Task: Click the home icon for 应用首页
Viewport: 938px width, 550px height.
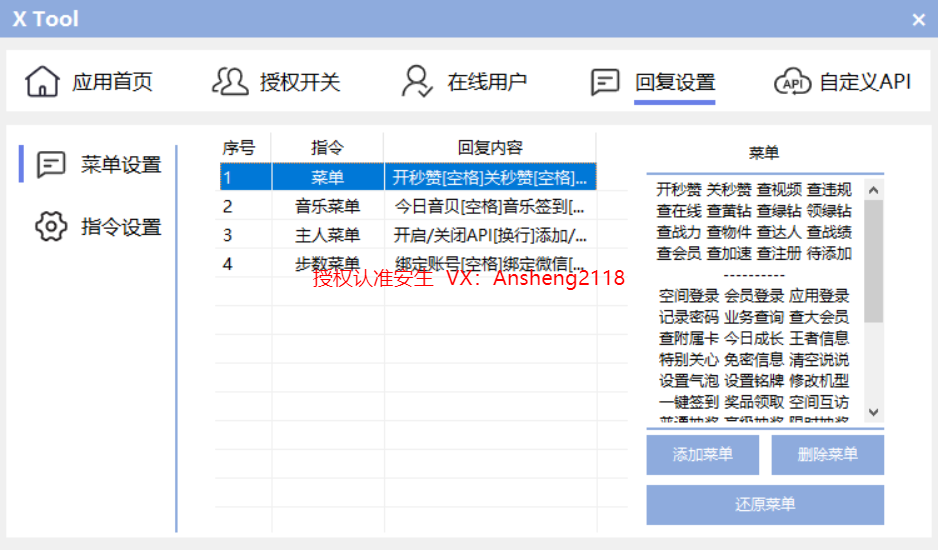Action: pyautogui.click(x=42, y=81)
